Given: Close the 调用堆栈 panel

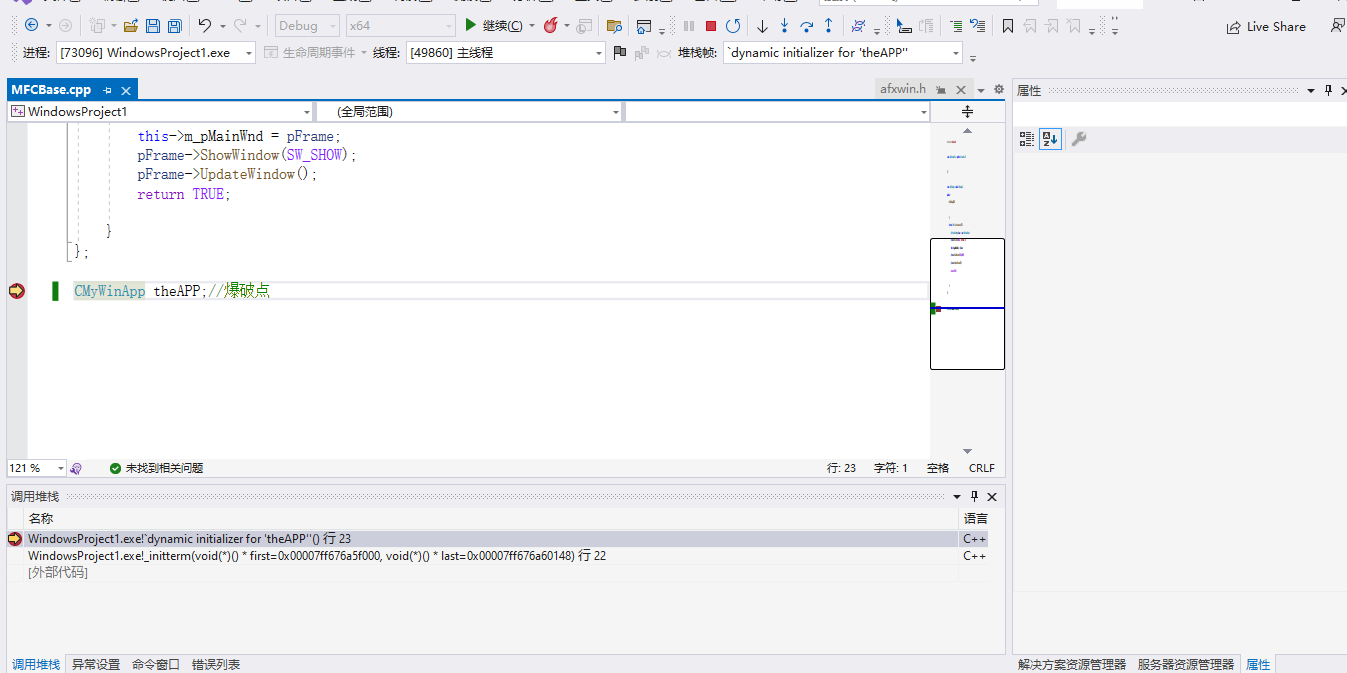Looking at the screenshot, I should [x=992, y=496].
